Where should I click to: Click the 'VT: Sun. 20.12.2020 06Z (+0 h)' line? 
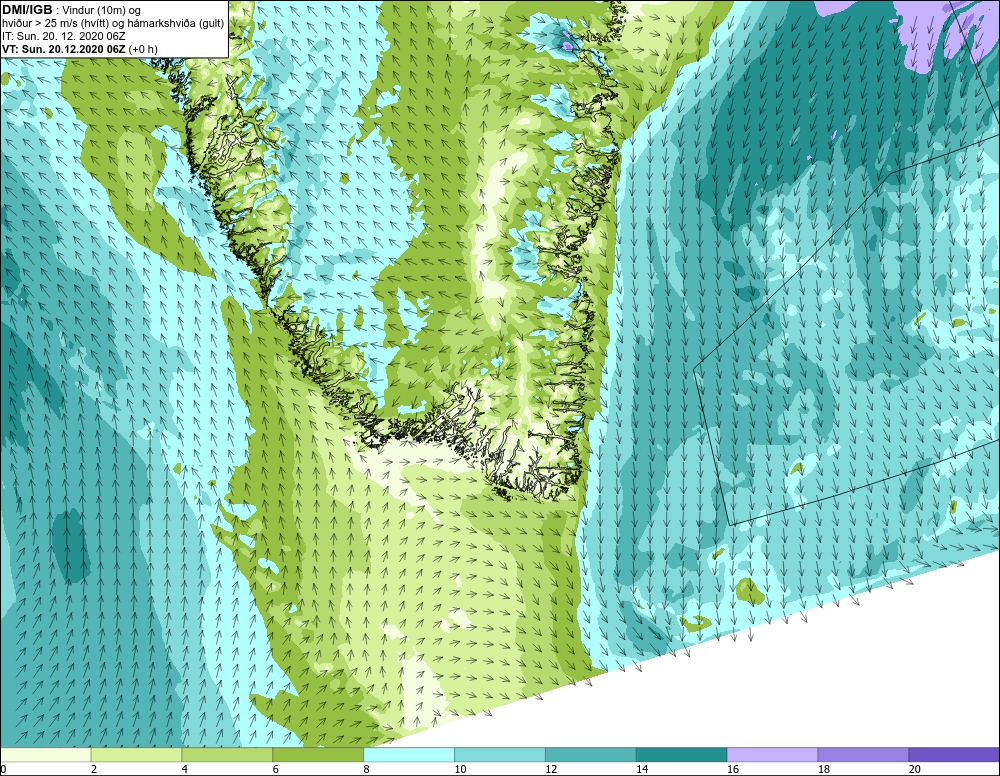(80, 49)
